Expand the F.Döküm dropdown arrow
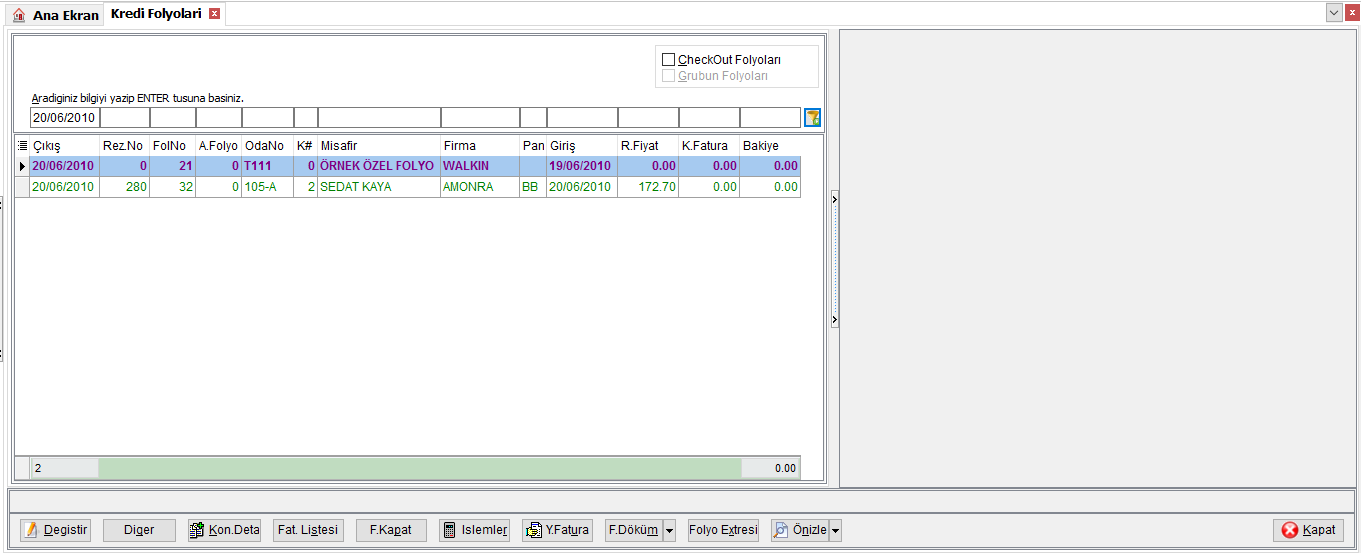Image resolution: width=1361 pixels, height=553 pixels. tap(669, 531)
